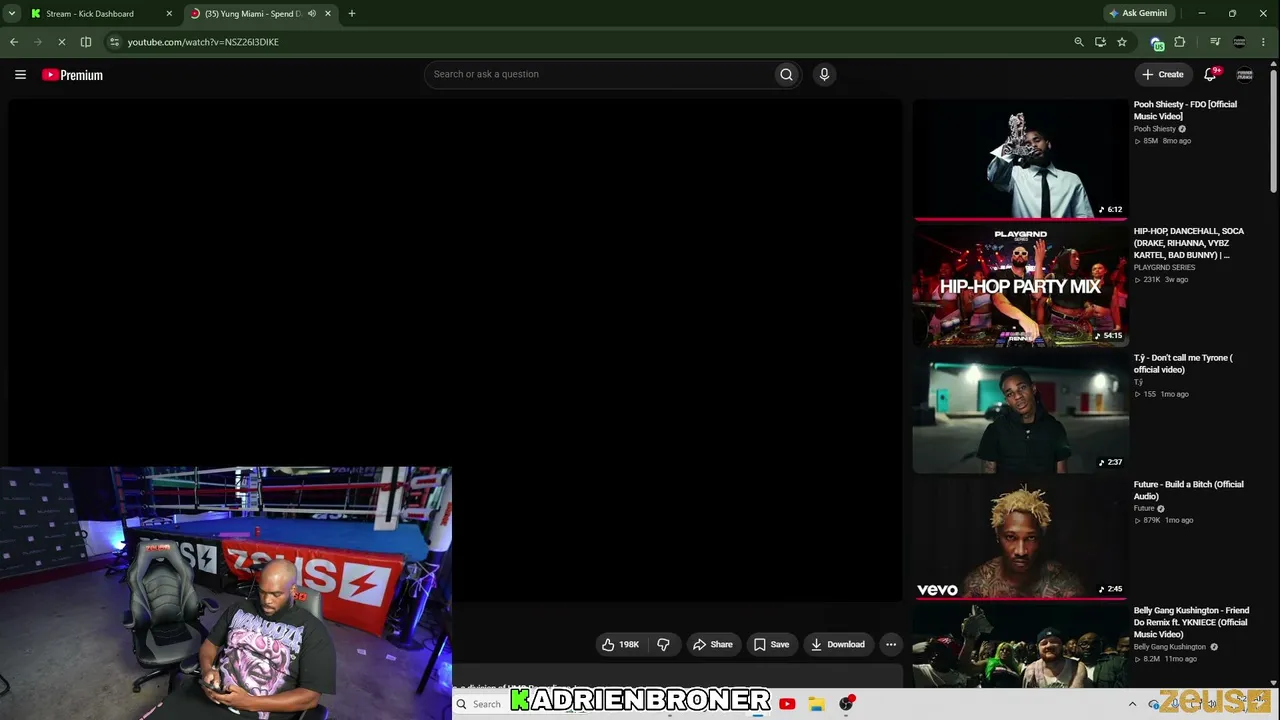Viewport: 1280px width, 720px height.
Task: Bookmark this page with the star icon
Action: pyautogui.click(x=1122, y=42)
